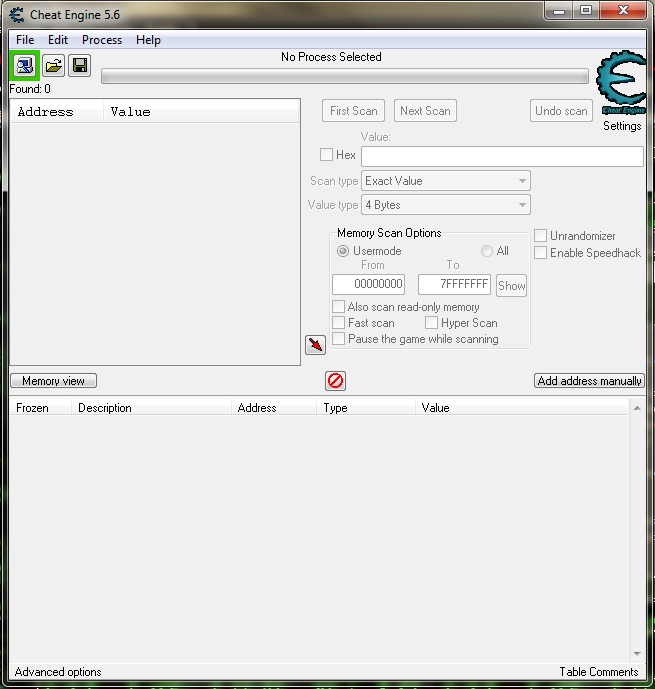Click the 'Found: 0' label

tap(30, 89)
